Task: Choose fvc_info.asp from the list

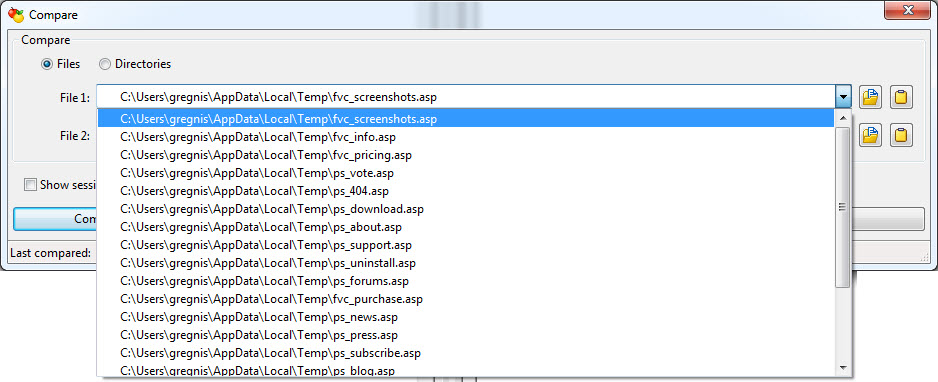Action: 466,137
